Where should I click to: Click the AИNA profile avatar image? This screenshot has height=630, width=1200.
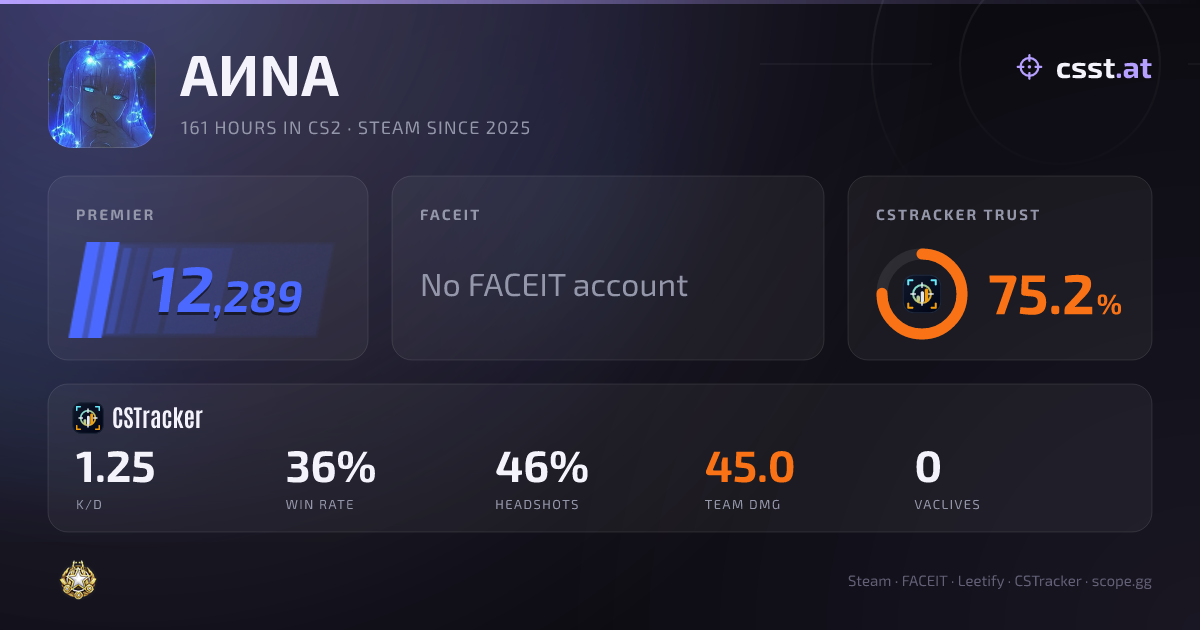tap(102, 94)
